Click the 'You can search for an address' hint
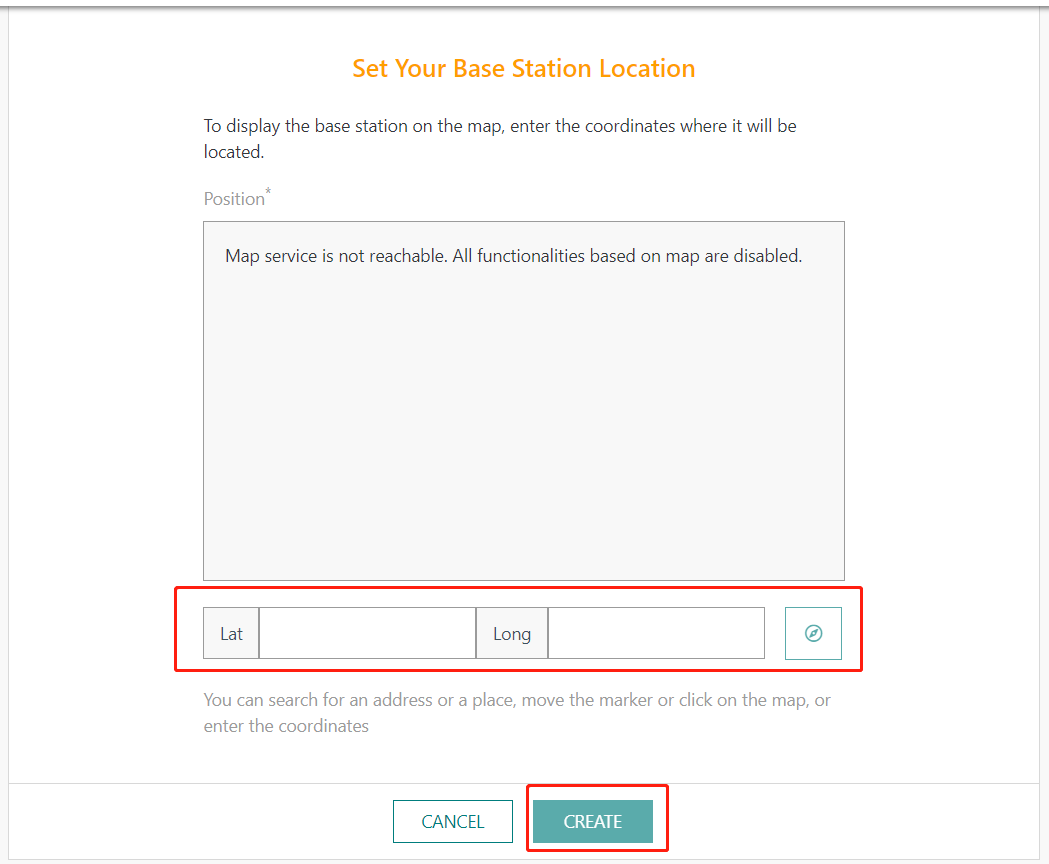This screenshot has width=1049, height=864. tap(516, 713)
